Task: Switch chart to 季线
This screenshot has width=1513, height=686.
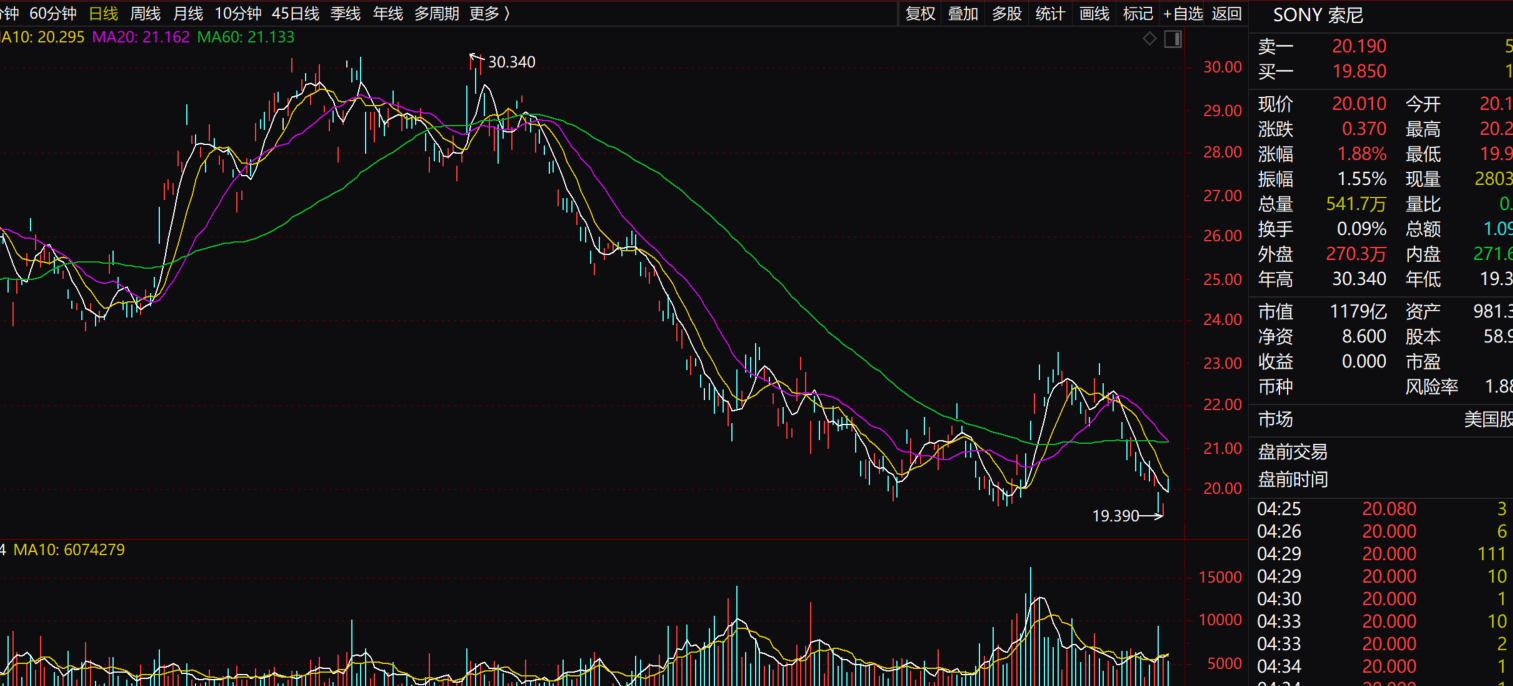Action: tap(346, 13)
